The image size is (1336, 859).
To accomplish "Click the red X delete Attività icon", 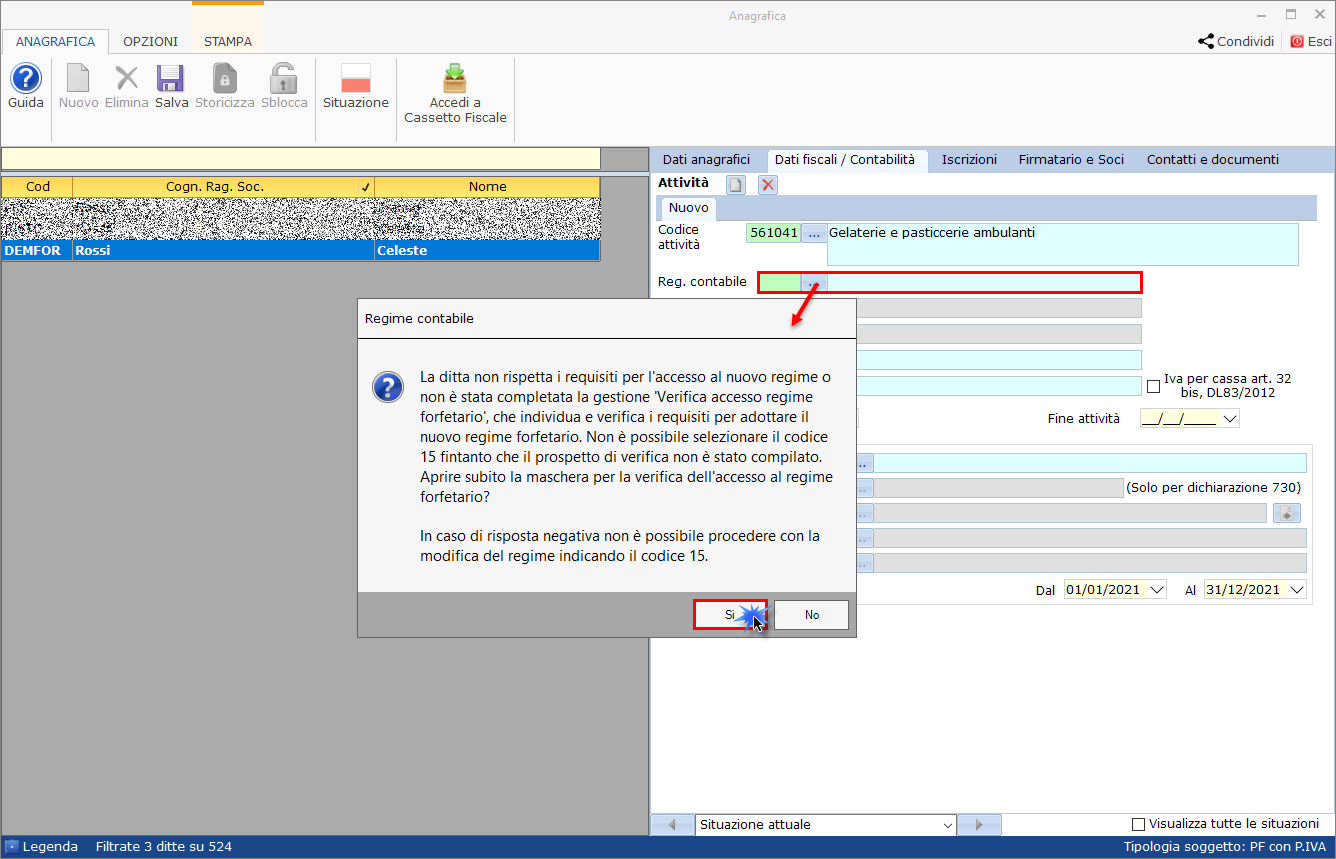I will [767, 184].
